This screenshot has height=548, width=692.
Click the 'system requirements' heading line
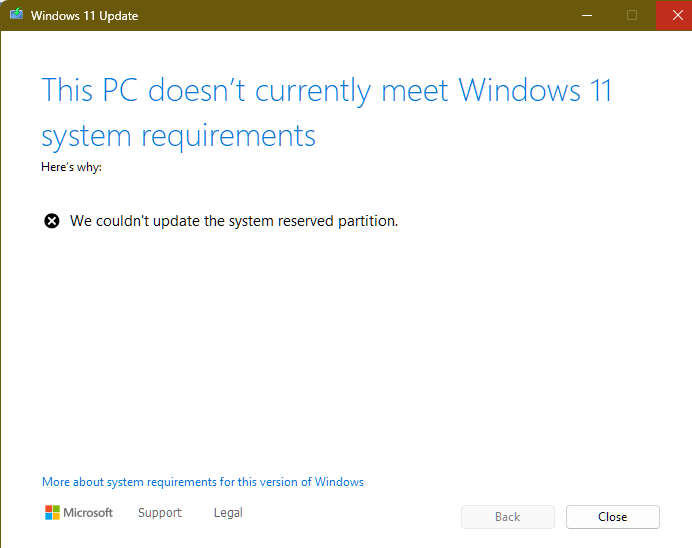(178, 136)
